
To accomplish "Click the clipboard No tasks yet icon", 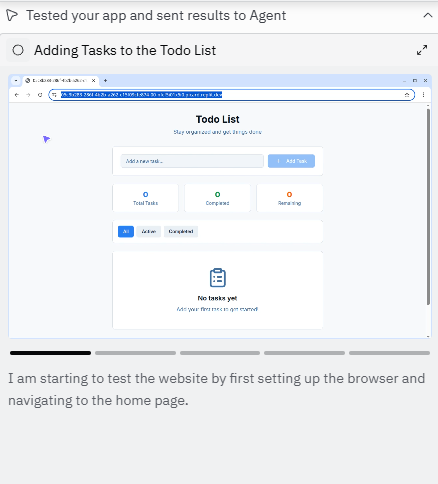I will tap(218, 277).
